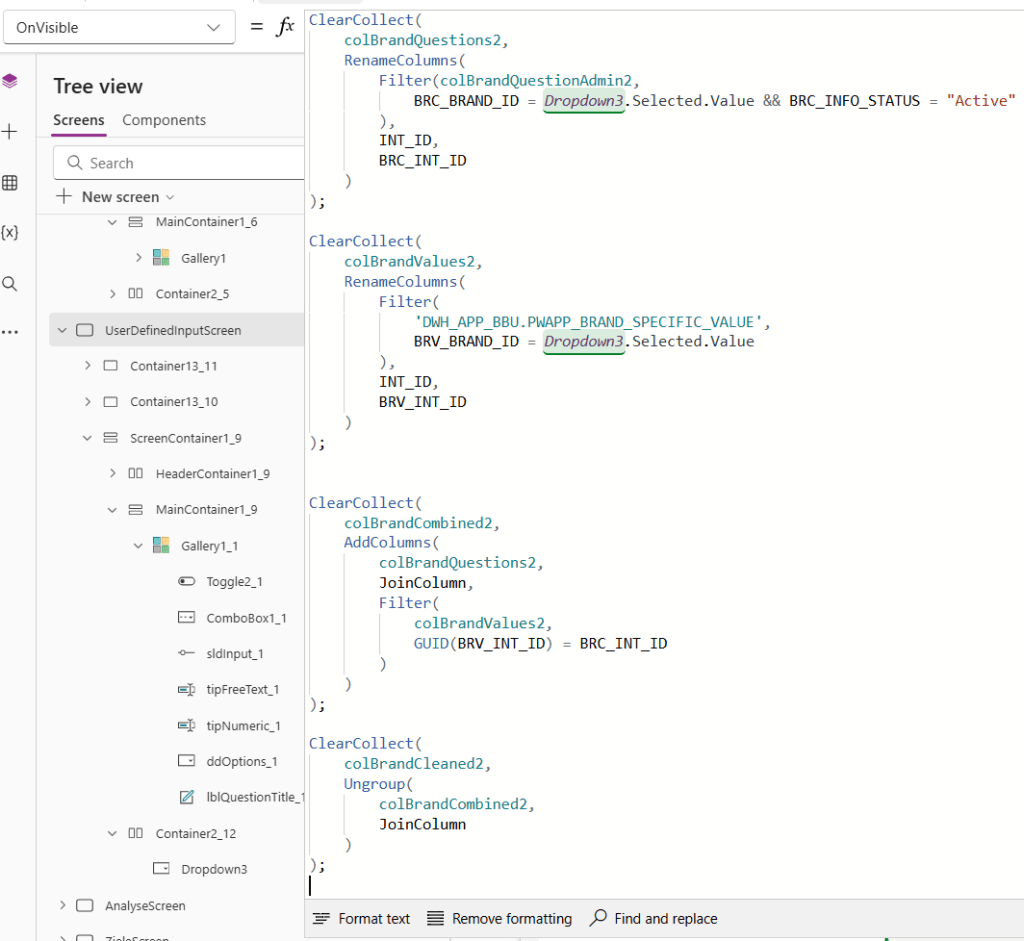The image size is (1024, 941).
Task: Click the Insert plus icon in sidebar
Action: [10, 132]
